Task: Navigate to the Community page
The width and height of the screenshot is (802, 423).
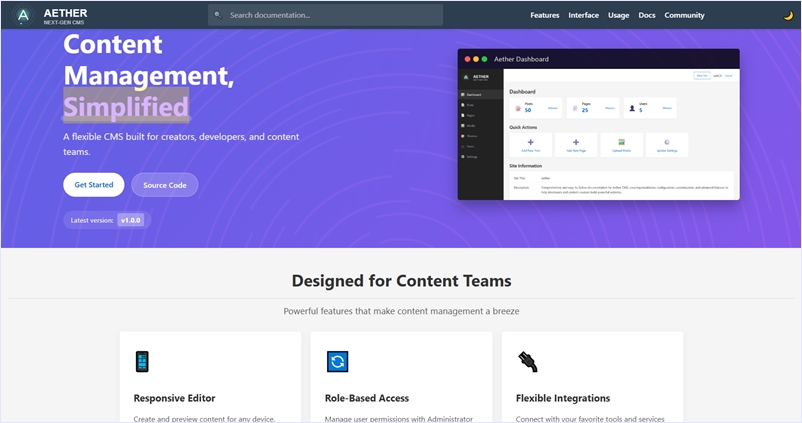Action: (x=684, y=15)
